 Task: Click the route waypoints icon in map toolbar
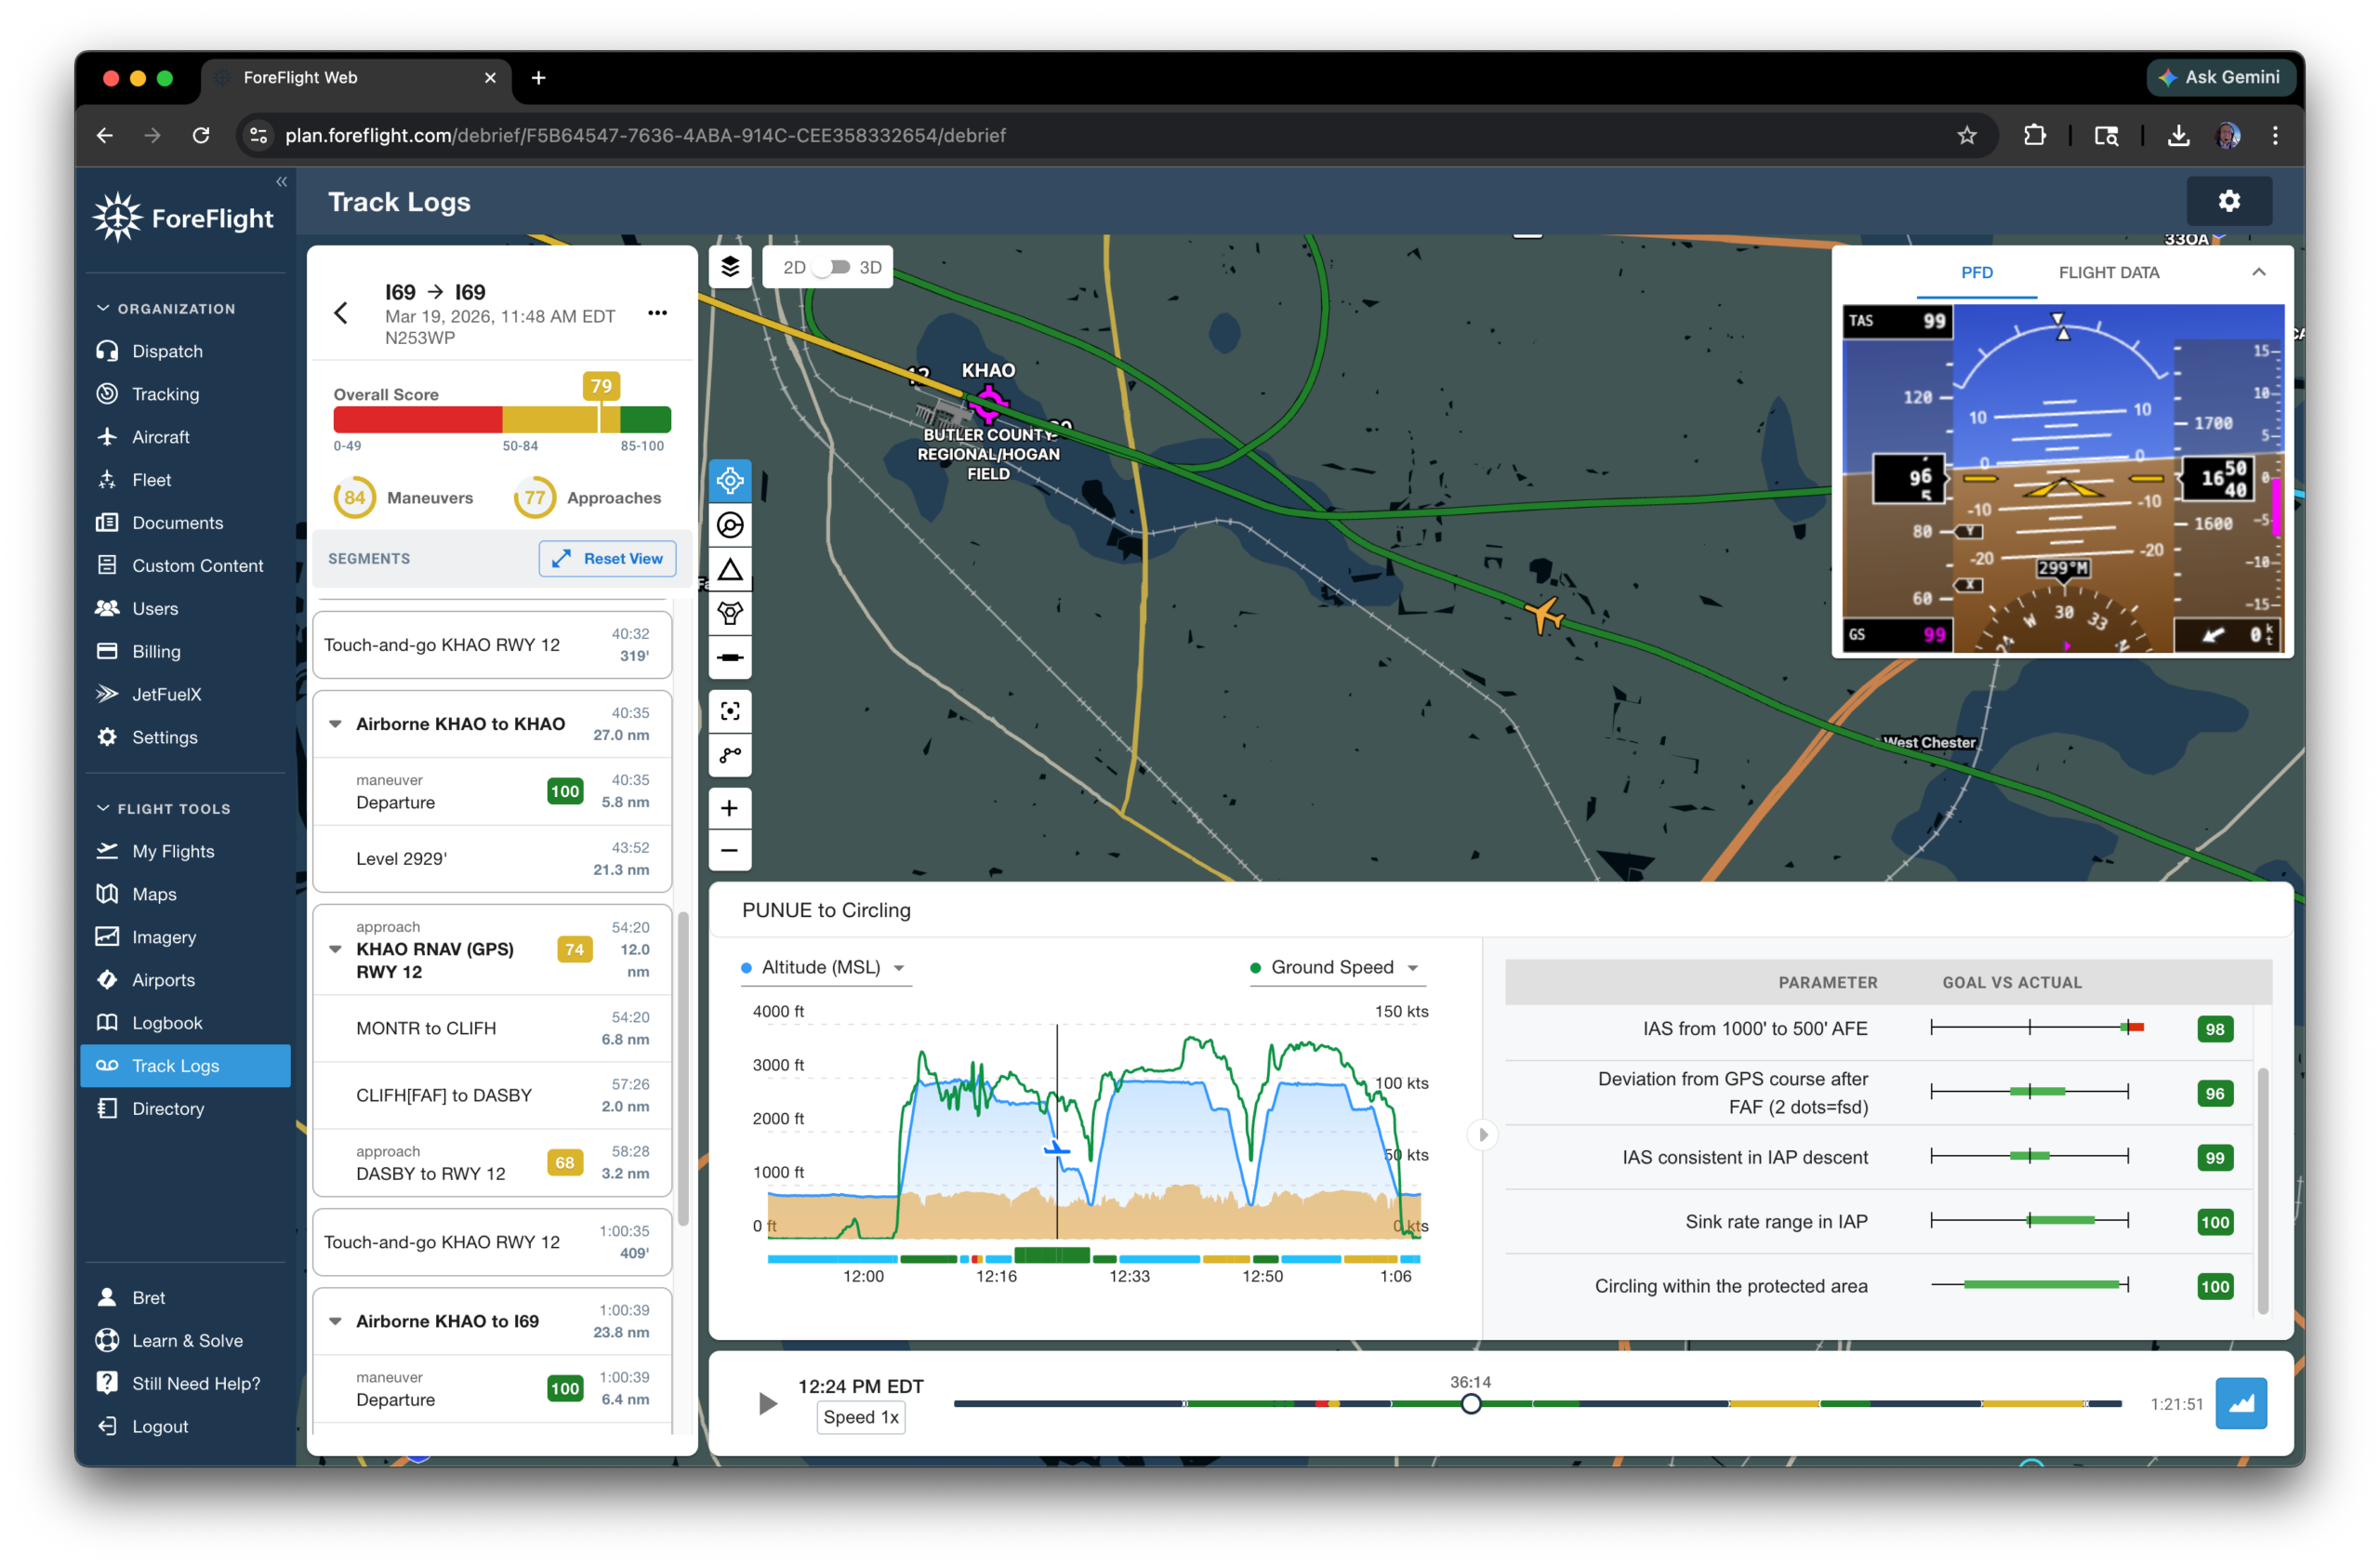pos(730,755)
